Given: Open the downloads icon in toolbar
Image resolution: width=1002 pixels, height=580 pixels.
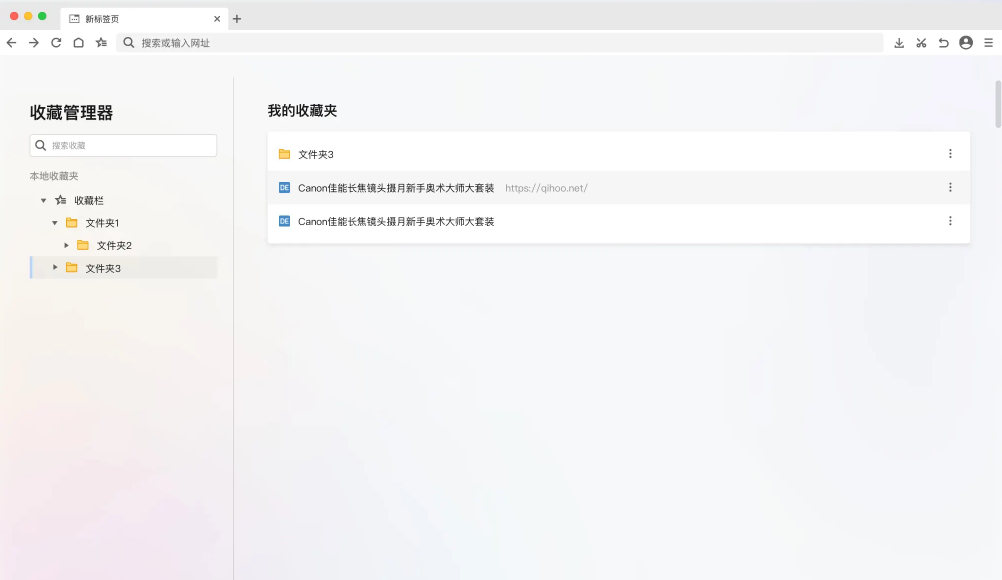Looking at the screenshot, I should pyautogui.click(x=899, y=43).
